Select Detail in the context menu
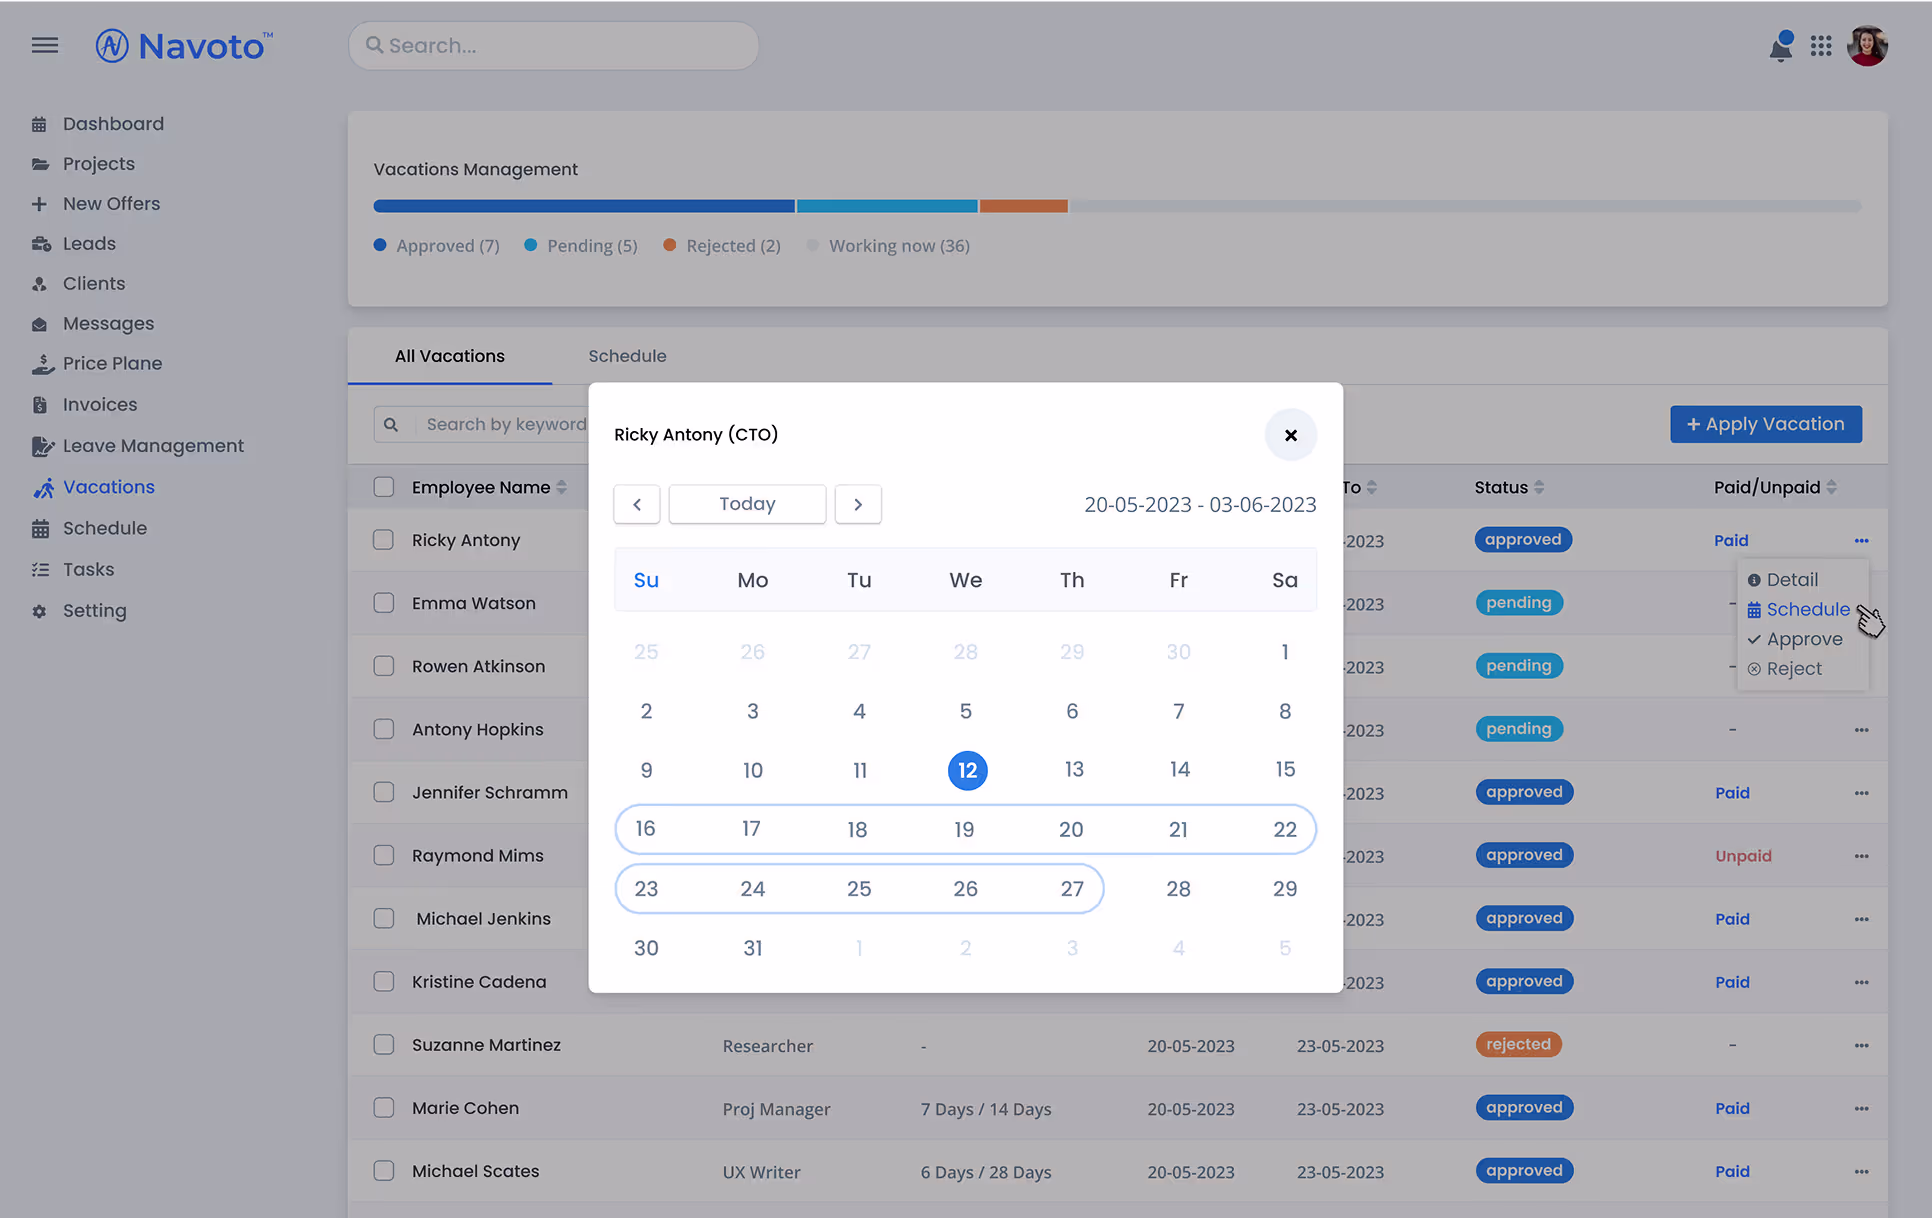This screenshot has height=1218, width=1932. [1783, 580]
